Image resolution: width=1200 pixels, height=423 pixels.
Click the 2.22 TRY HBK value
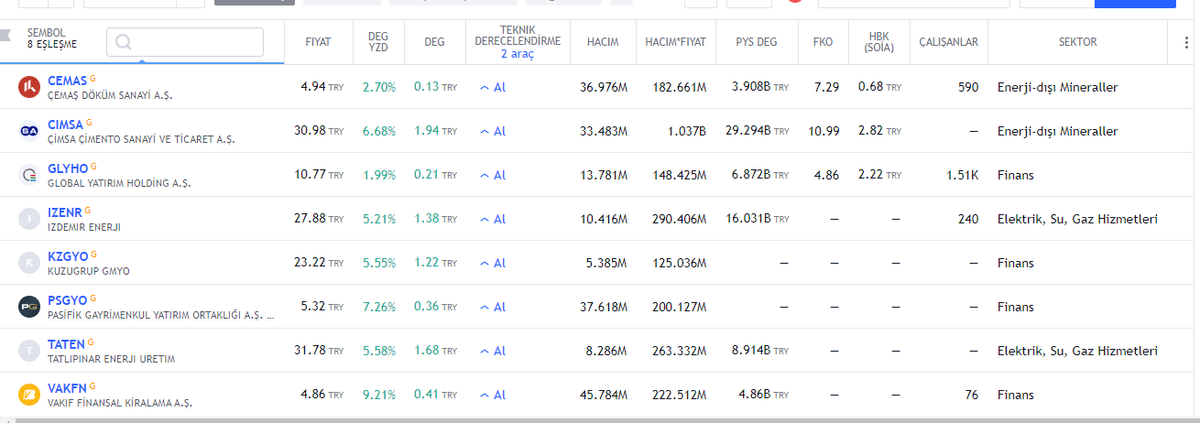pos(879,175)
